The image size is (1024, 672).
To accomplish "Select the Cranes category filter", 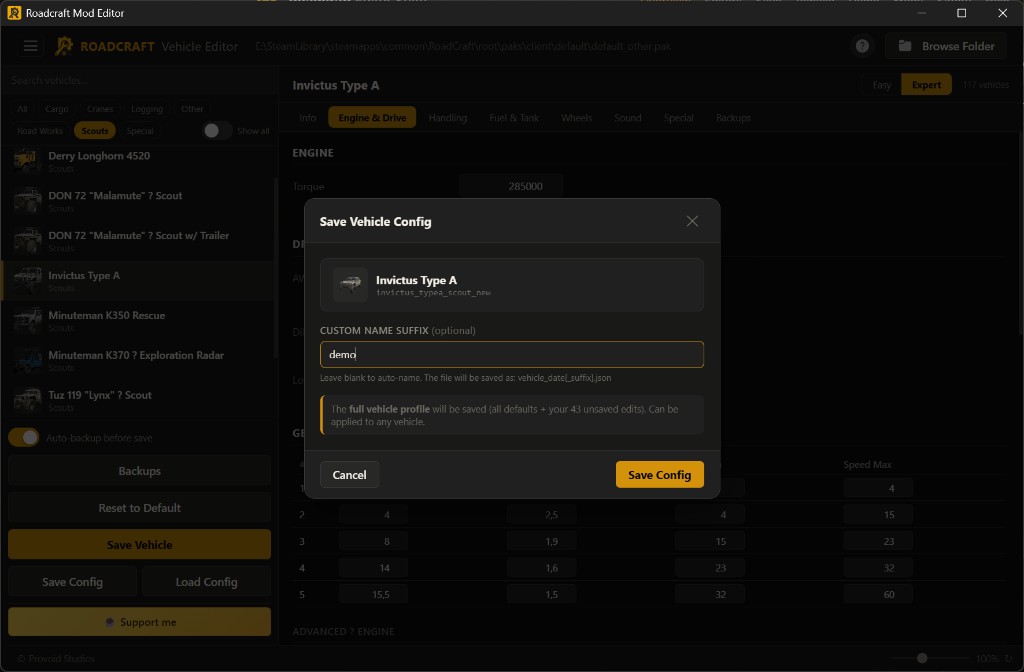I will pos(100,109).
